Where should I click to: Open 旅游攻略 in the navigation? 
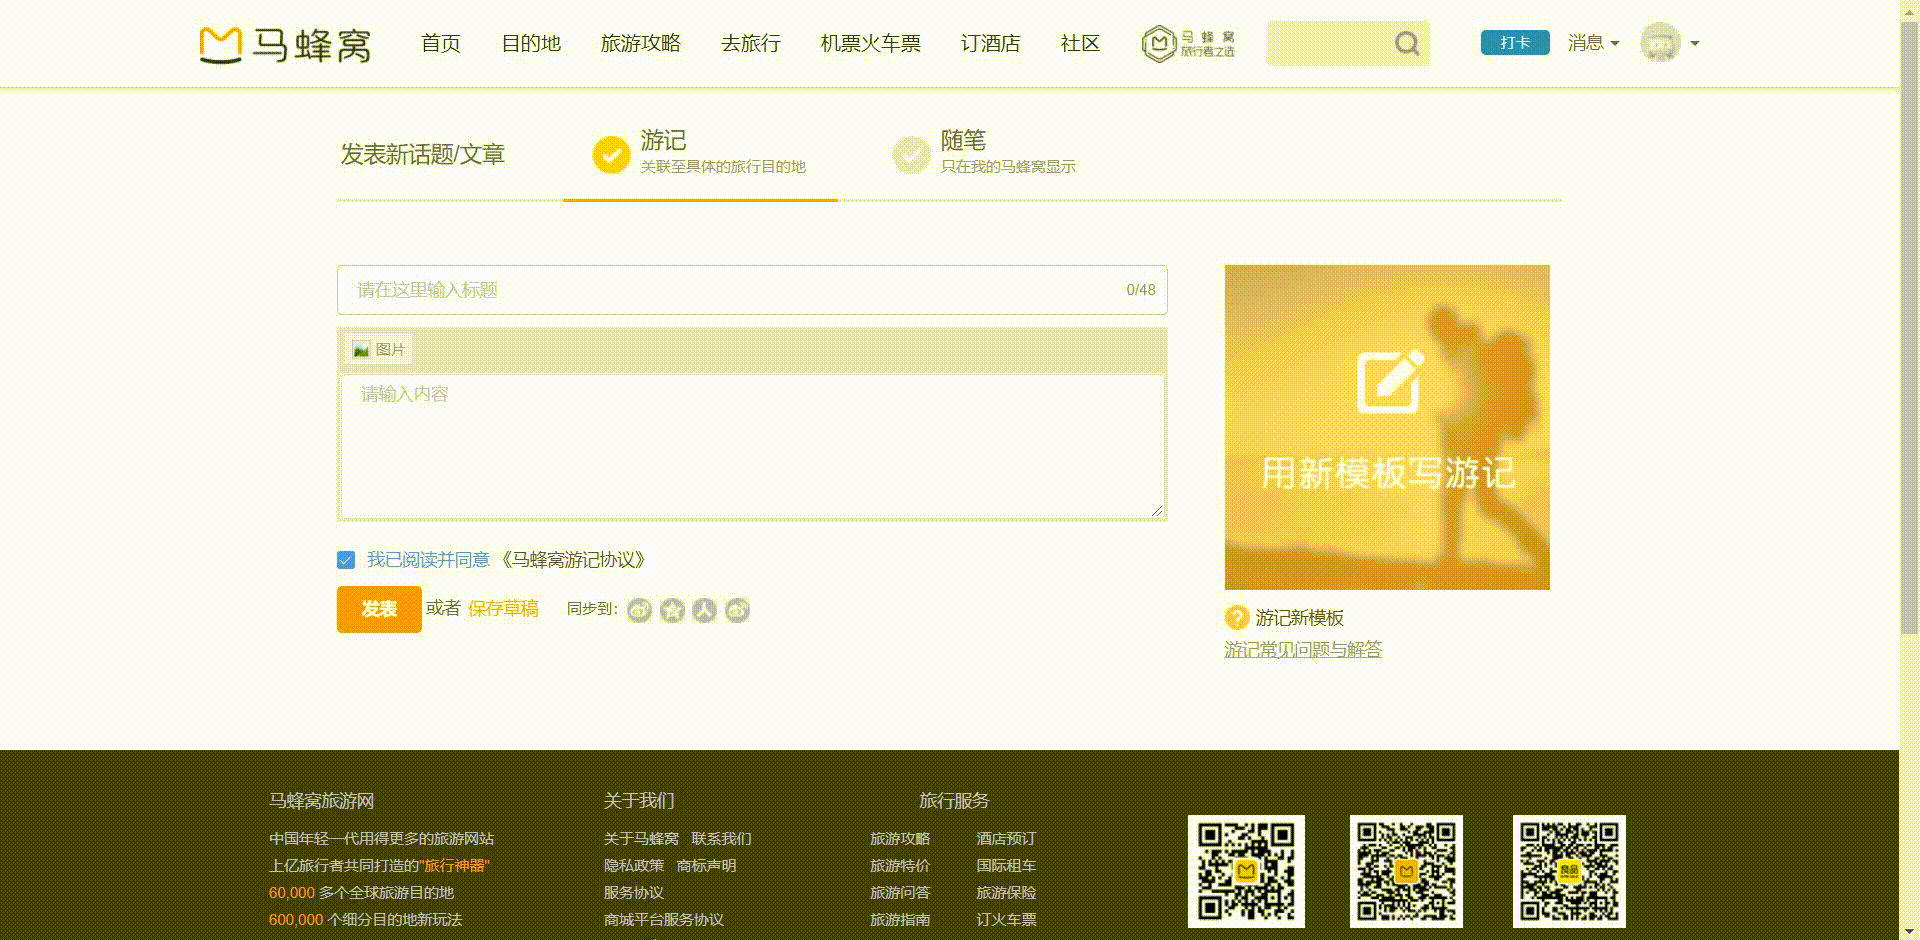click(x=641, y=43)
